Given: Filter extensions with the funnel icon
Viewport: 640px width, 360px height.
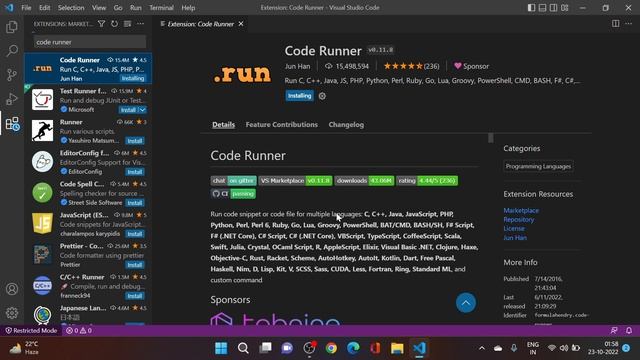Looking at the screenshot, I should tap(101, 24).
